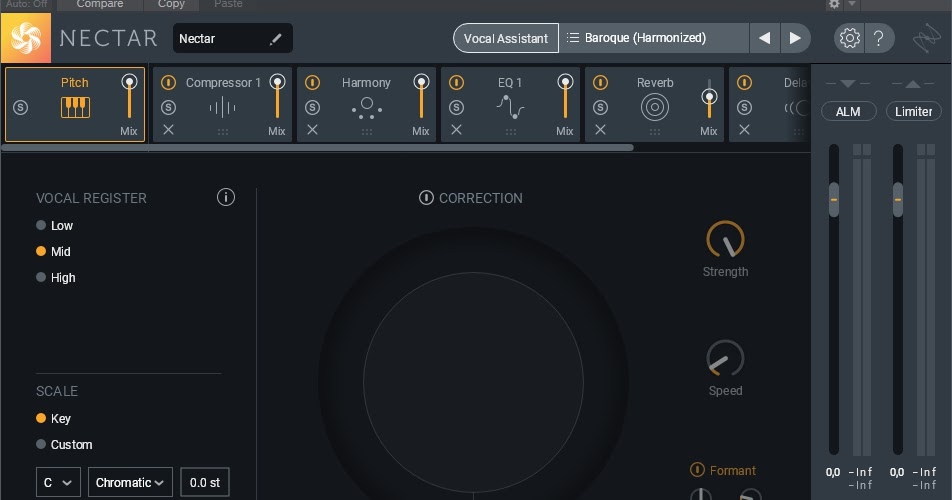This screenshot has height=500, width=952.
Task: Go to the previous preset
Action: 764,38
